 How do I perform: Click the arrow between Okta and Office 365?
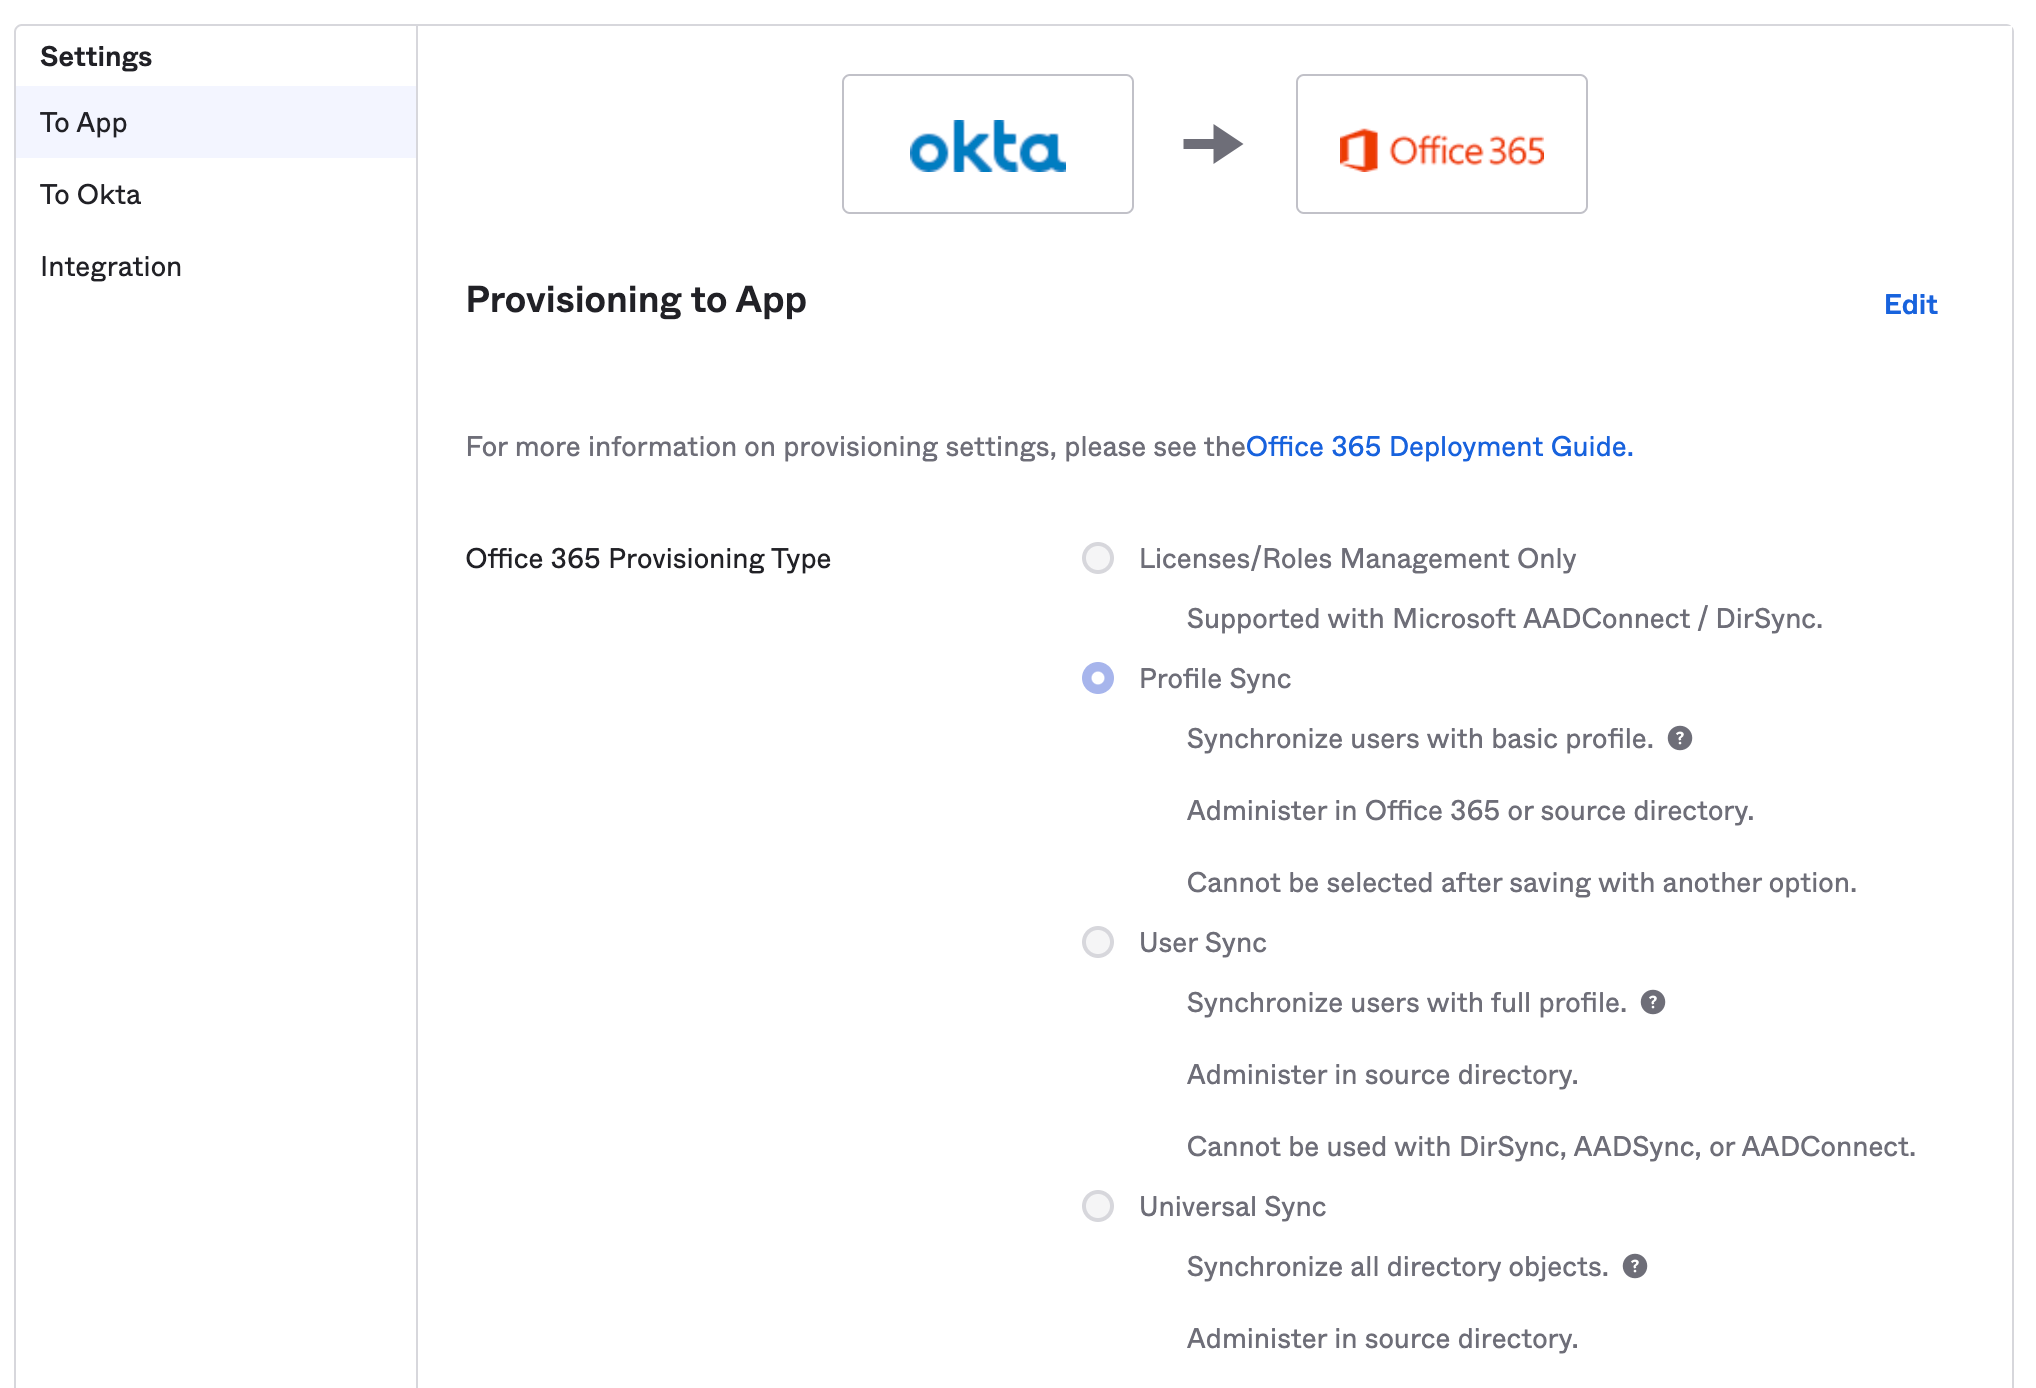pyautogui.click(x=1212, y=144)
